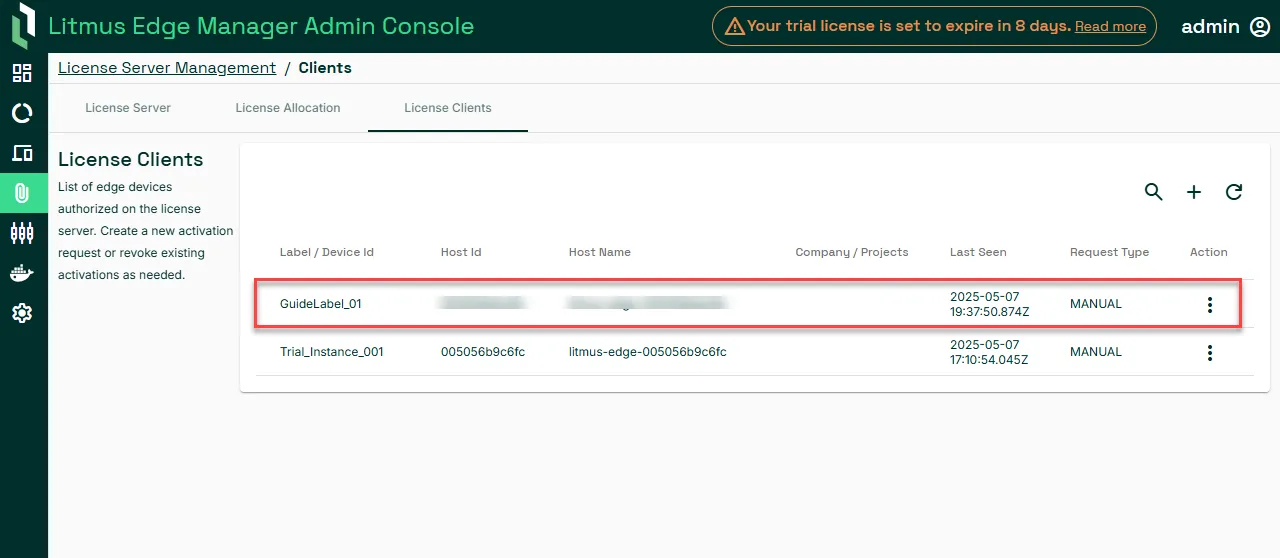This screenshot has height=558, width=1280.
Task: Click MANUAL request type for GuideLabel_01
Action: [1096, 304]
